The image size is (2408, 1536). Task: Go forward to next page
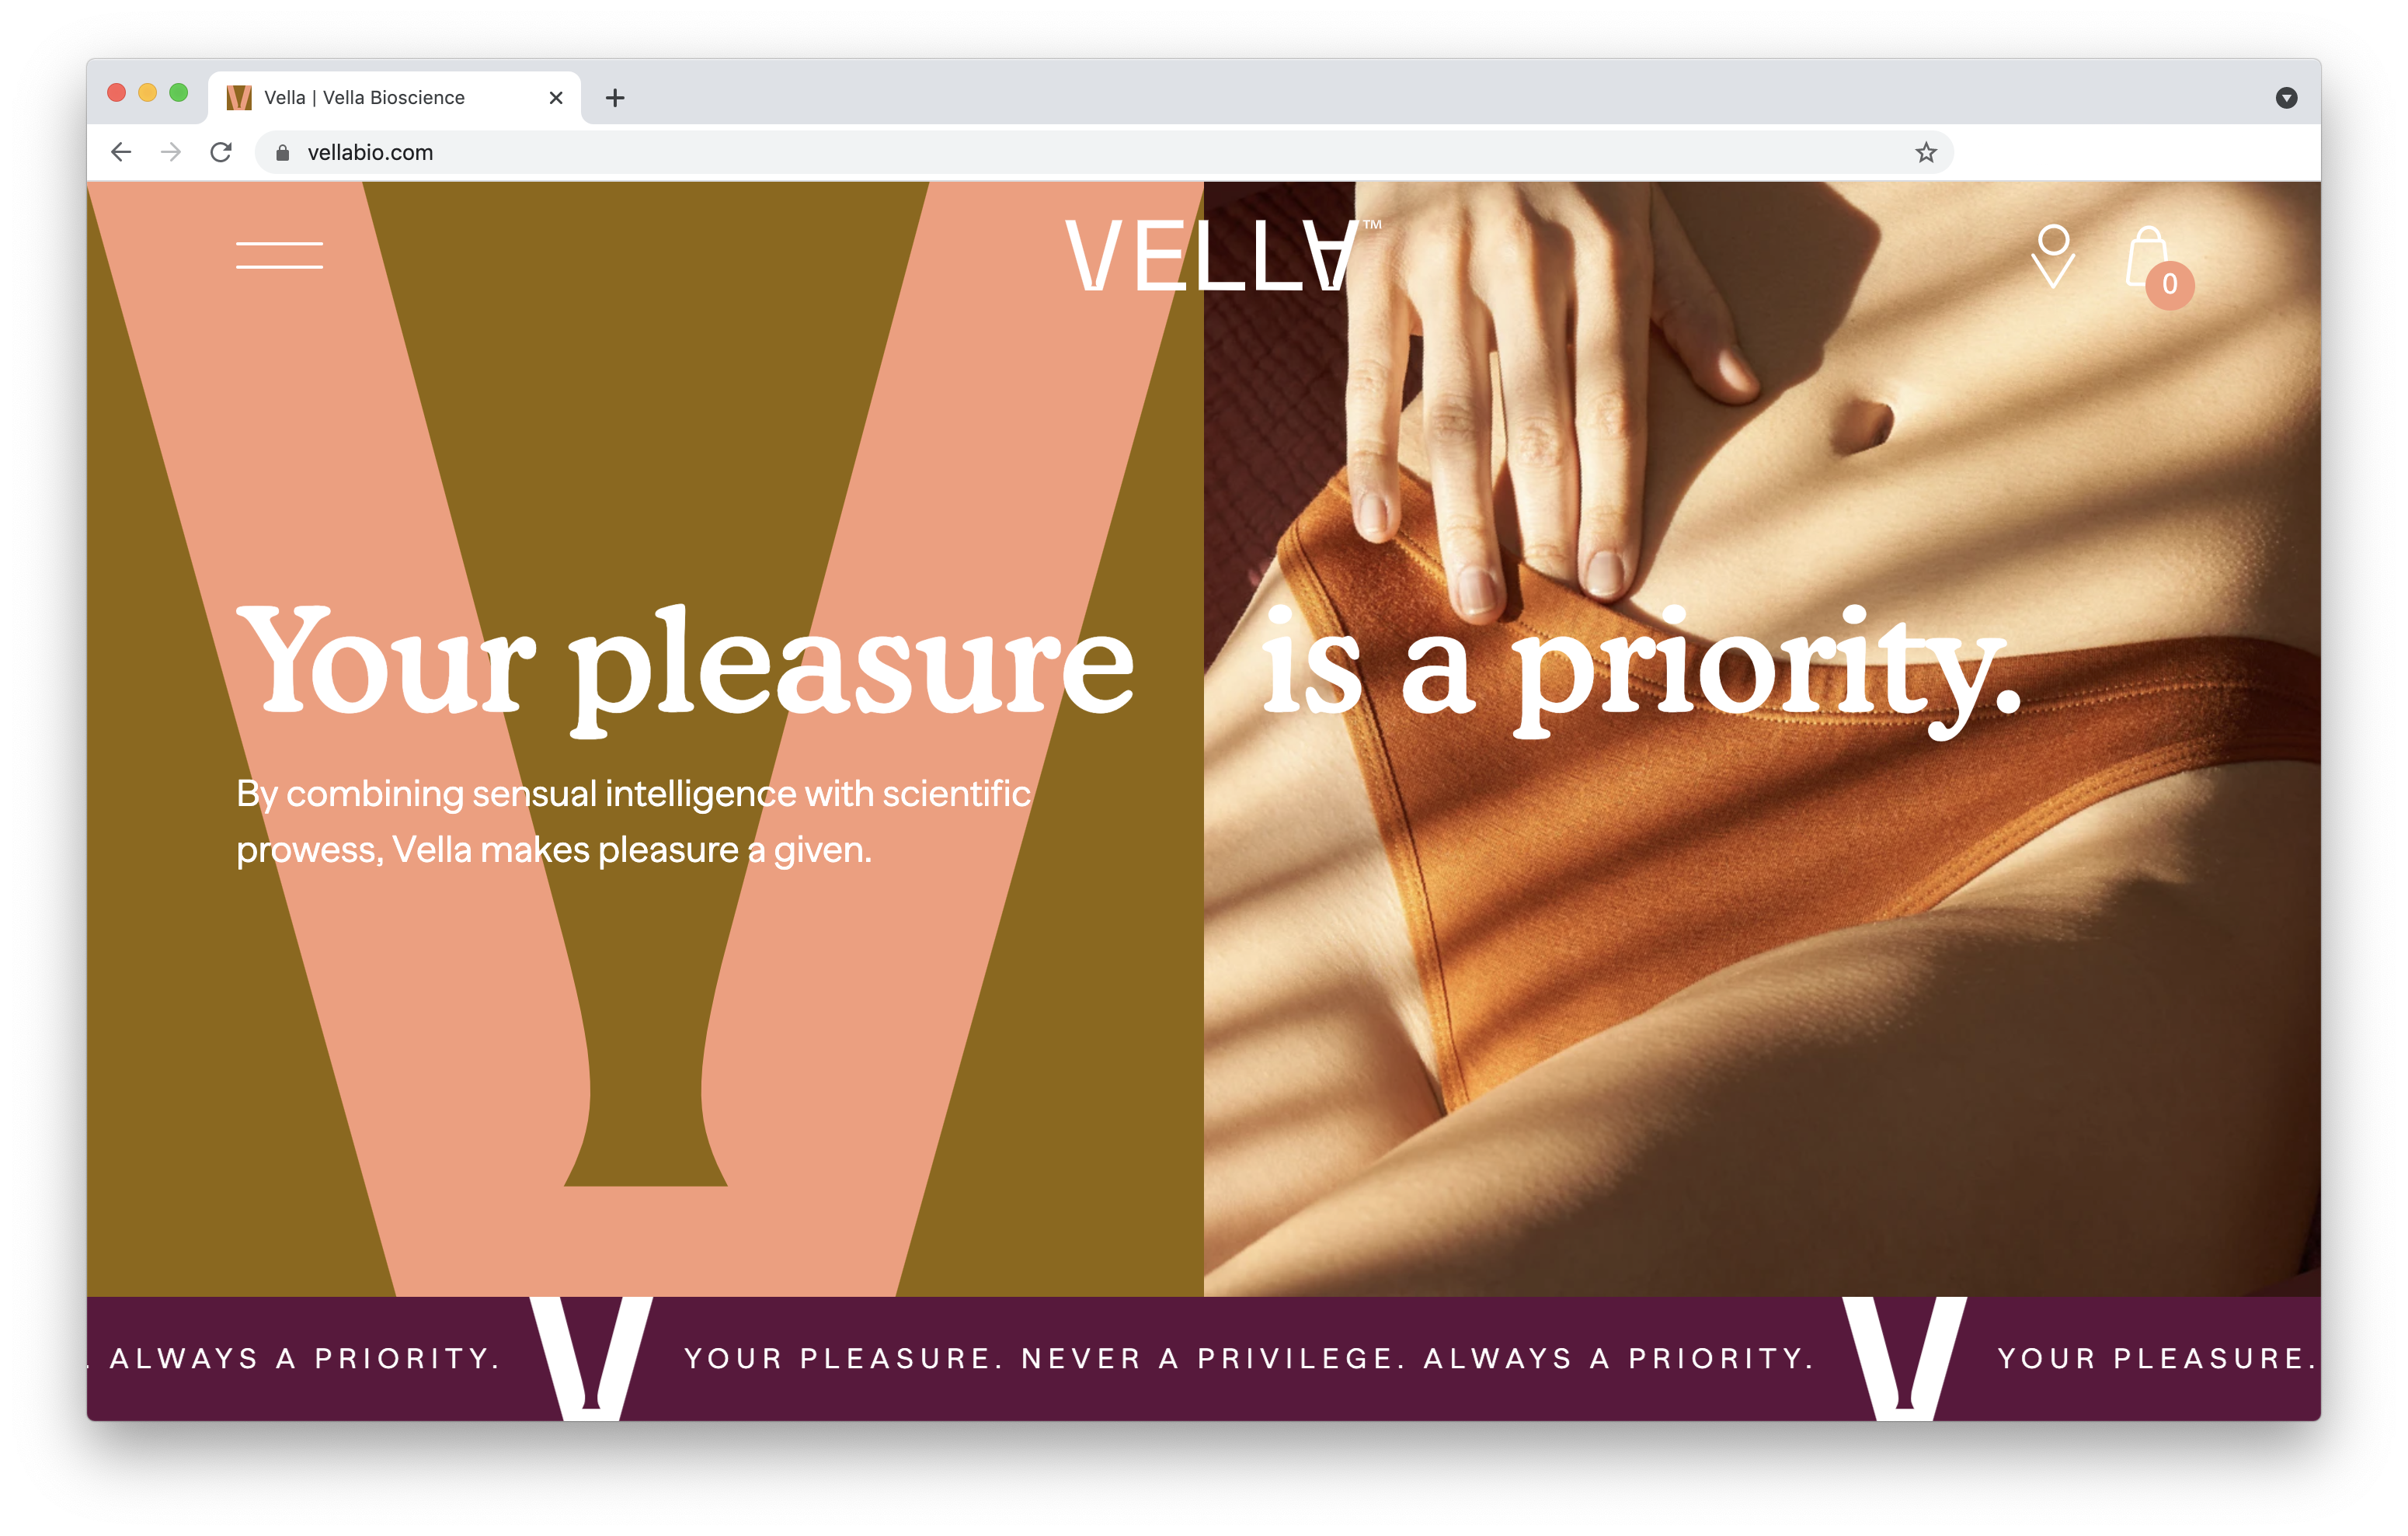pyautogui.click(x=171, y=152)
